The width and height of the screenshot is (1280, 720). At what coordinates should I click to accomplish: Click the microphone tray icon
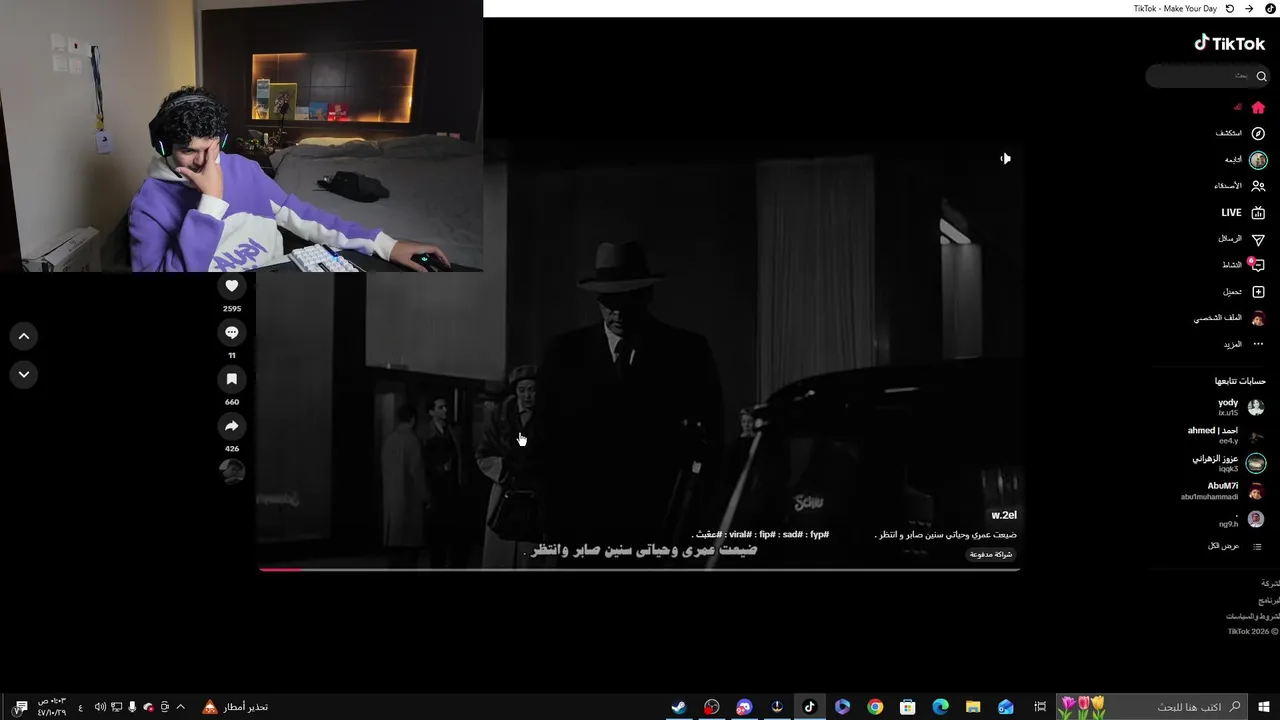pos(132,707)
